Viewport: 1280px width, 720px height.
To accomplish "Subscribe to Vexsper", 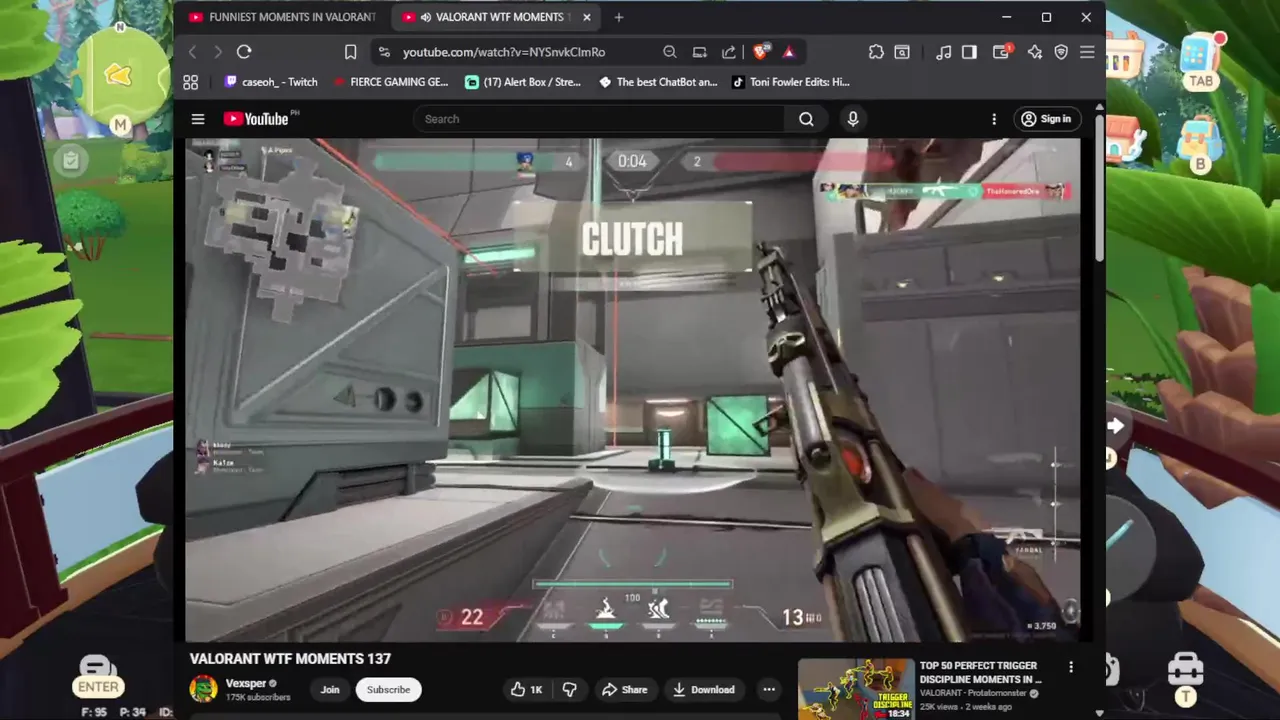I will coord(388,689).
